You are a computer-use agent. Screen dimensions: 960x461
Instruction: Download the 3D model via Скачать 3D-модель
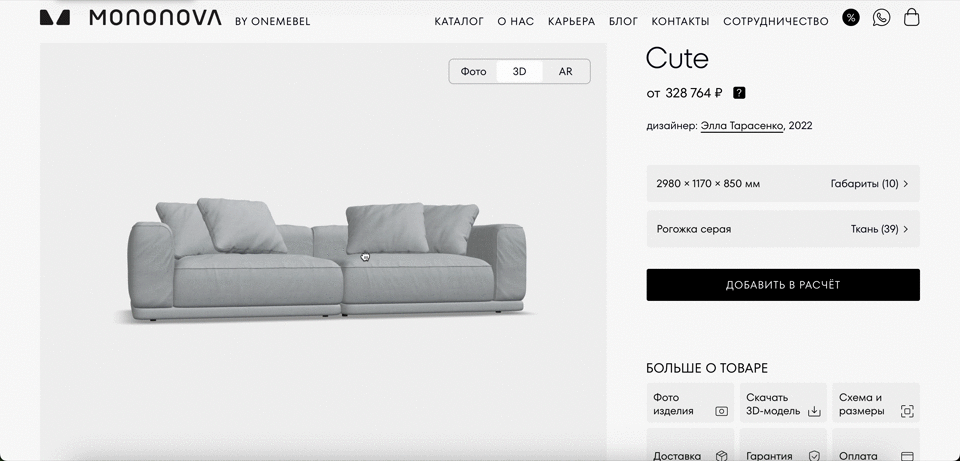(x=783, y=403)
